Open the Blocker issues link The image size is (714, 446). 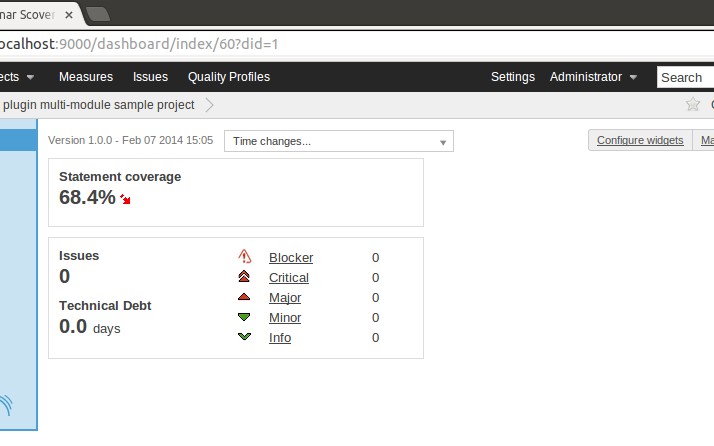click(290, 257)
